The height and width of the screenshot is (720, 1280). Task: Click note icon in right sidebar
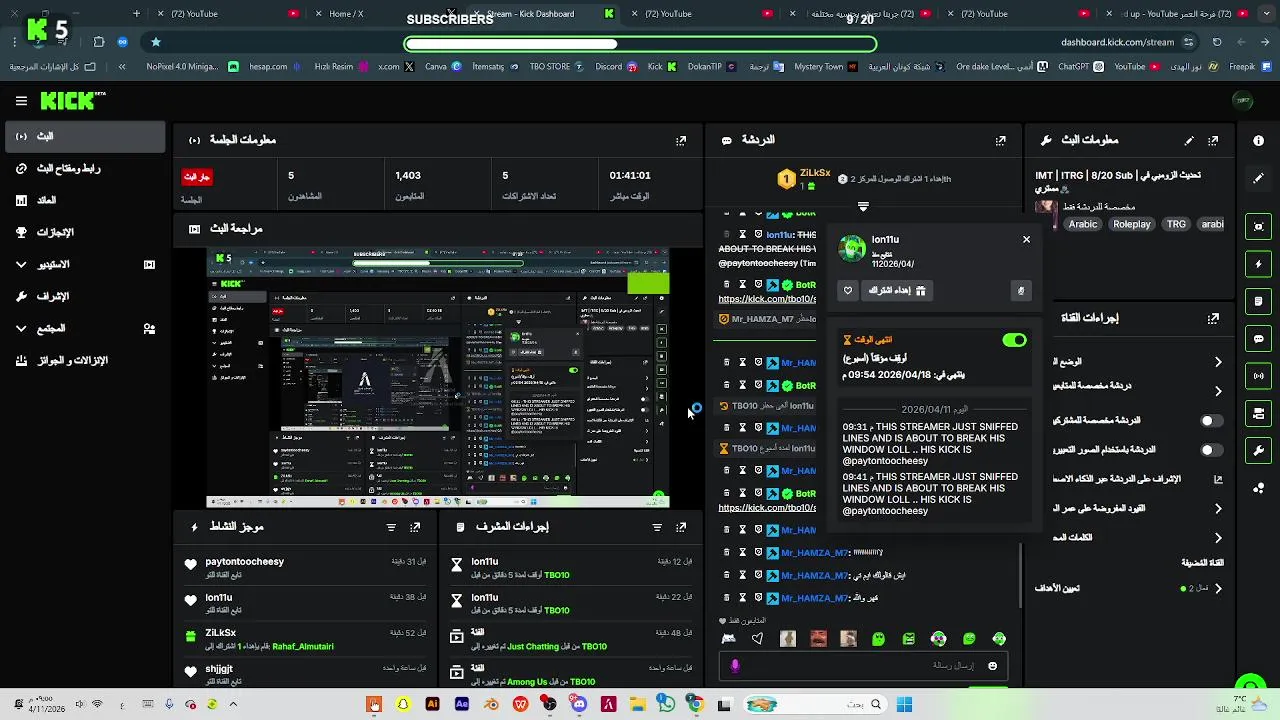pyautogui.click(x=1259, y=301)
